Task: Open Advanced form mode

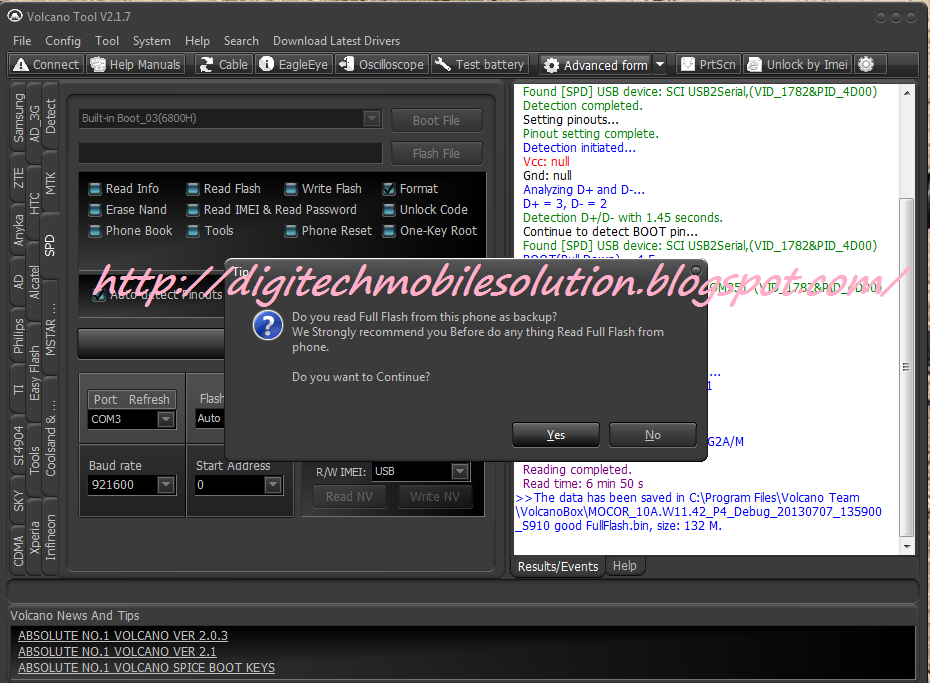Action: click(x=596, y=64)
